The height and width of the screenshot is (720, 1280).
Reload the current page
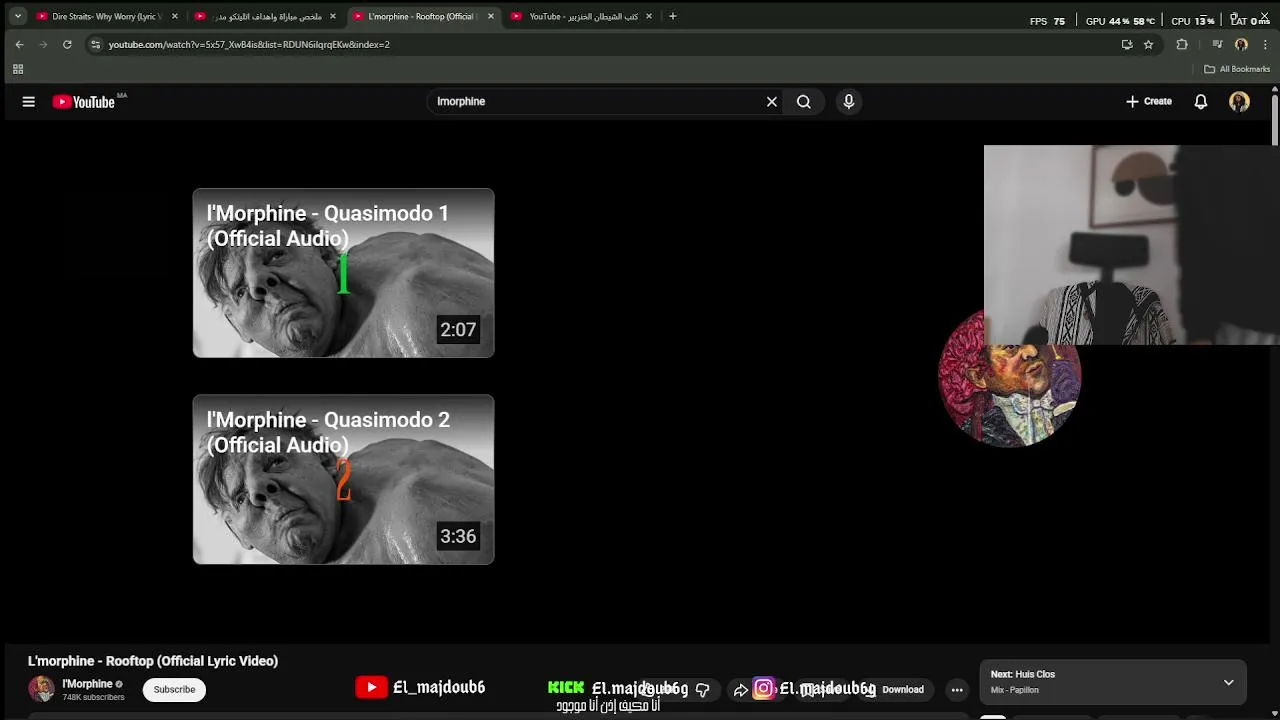67,44
